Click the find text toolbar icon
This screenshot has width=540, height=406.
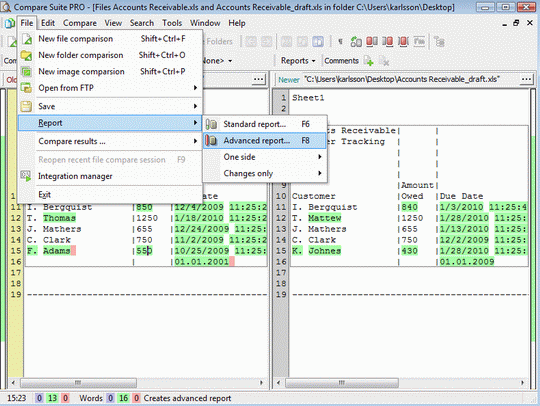point(419,42)
